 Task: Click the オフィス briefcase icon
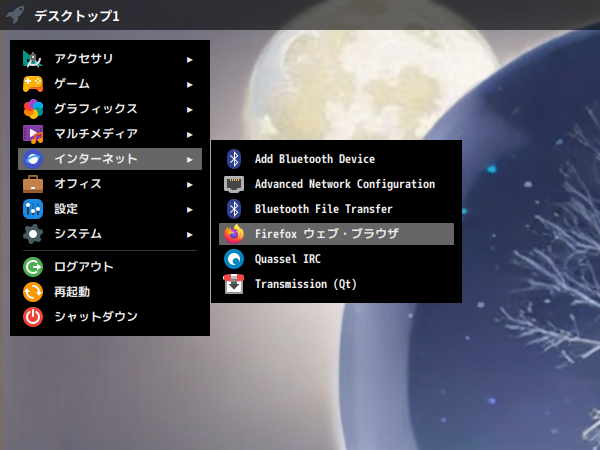33,184
